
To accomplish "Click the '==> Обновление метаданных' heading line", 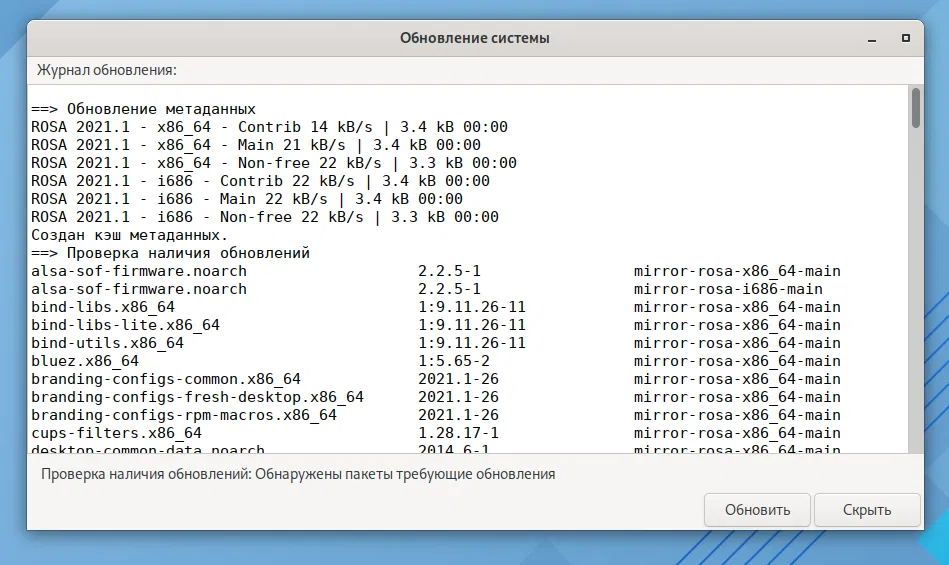I will tap(143, 109).
